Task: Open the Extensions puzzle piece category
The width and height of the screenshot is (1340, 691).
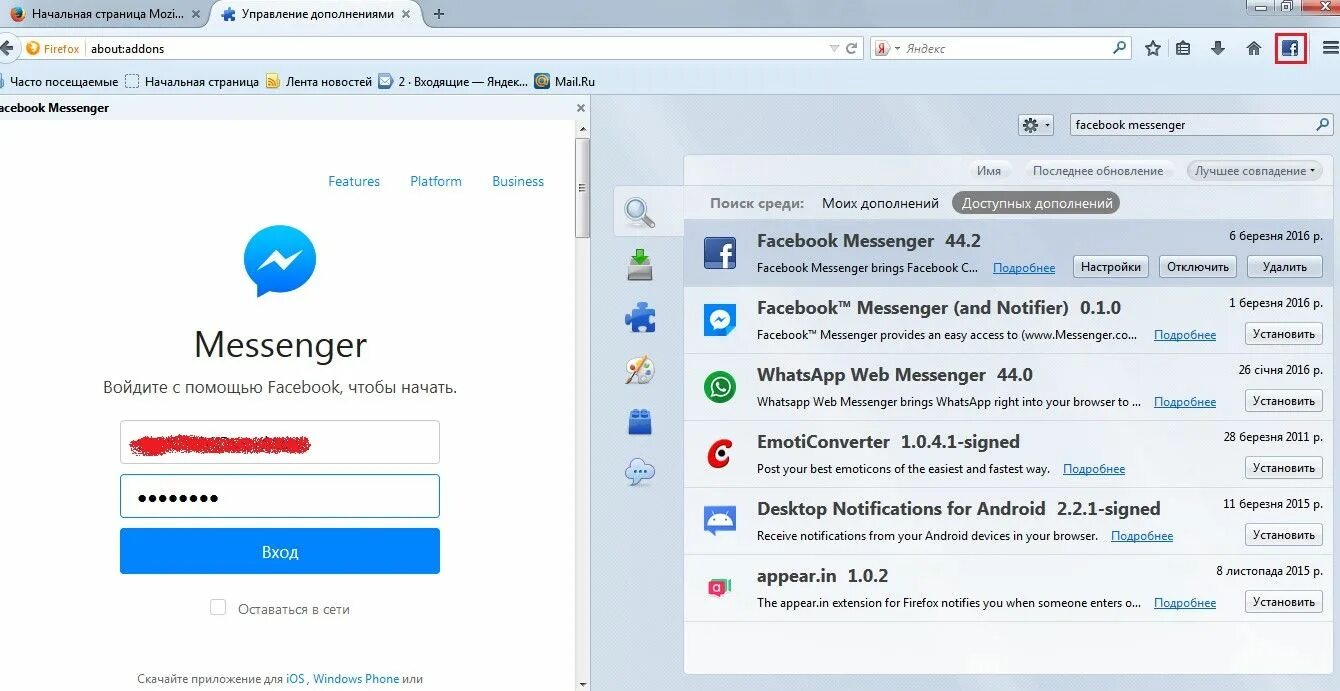Action: 639,318
